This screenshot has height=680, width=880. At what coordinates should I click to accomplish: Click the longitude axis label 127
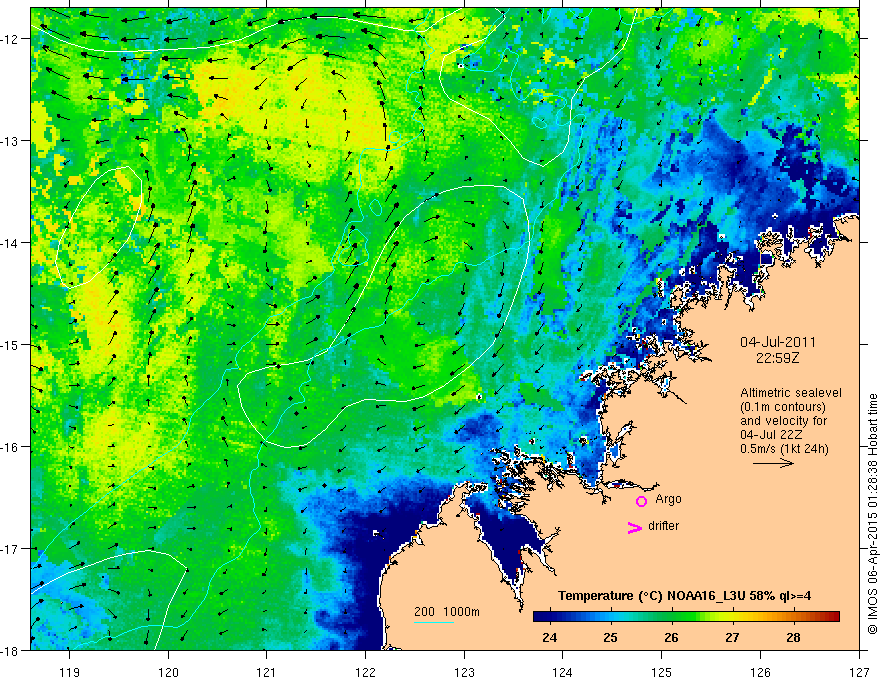(x=859, y=672)
